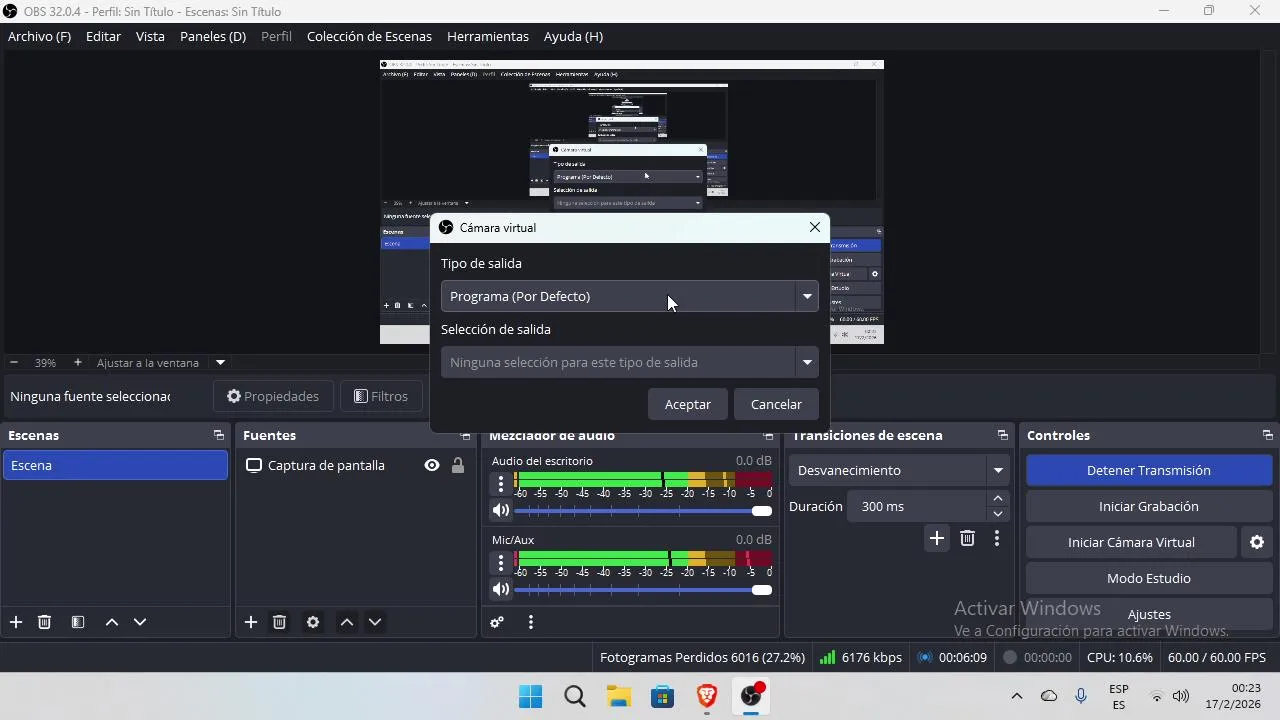Open Filtros for selected source
Image resolution: width=1280 pixels, height=720 pixels.
point(381,396)
